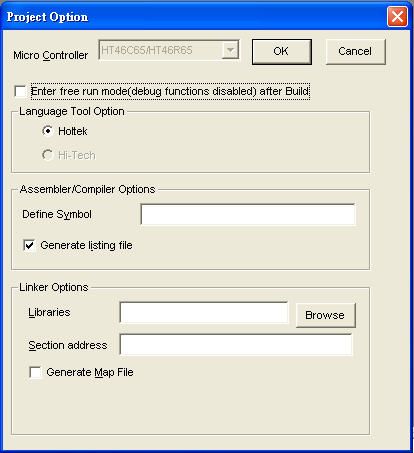Viewport: 414px width, 453px height.
Task: Click the Enter free run mode label text
Action: click(170, 91)
